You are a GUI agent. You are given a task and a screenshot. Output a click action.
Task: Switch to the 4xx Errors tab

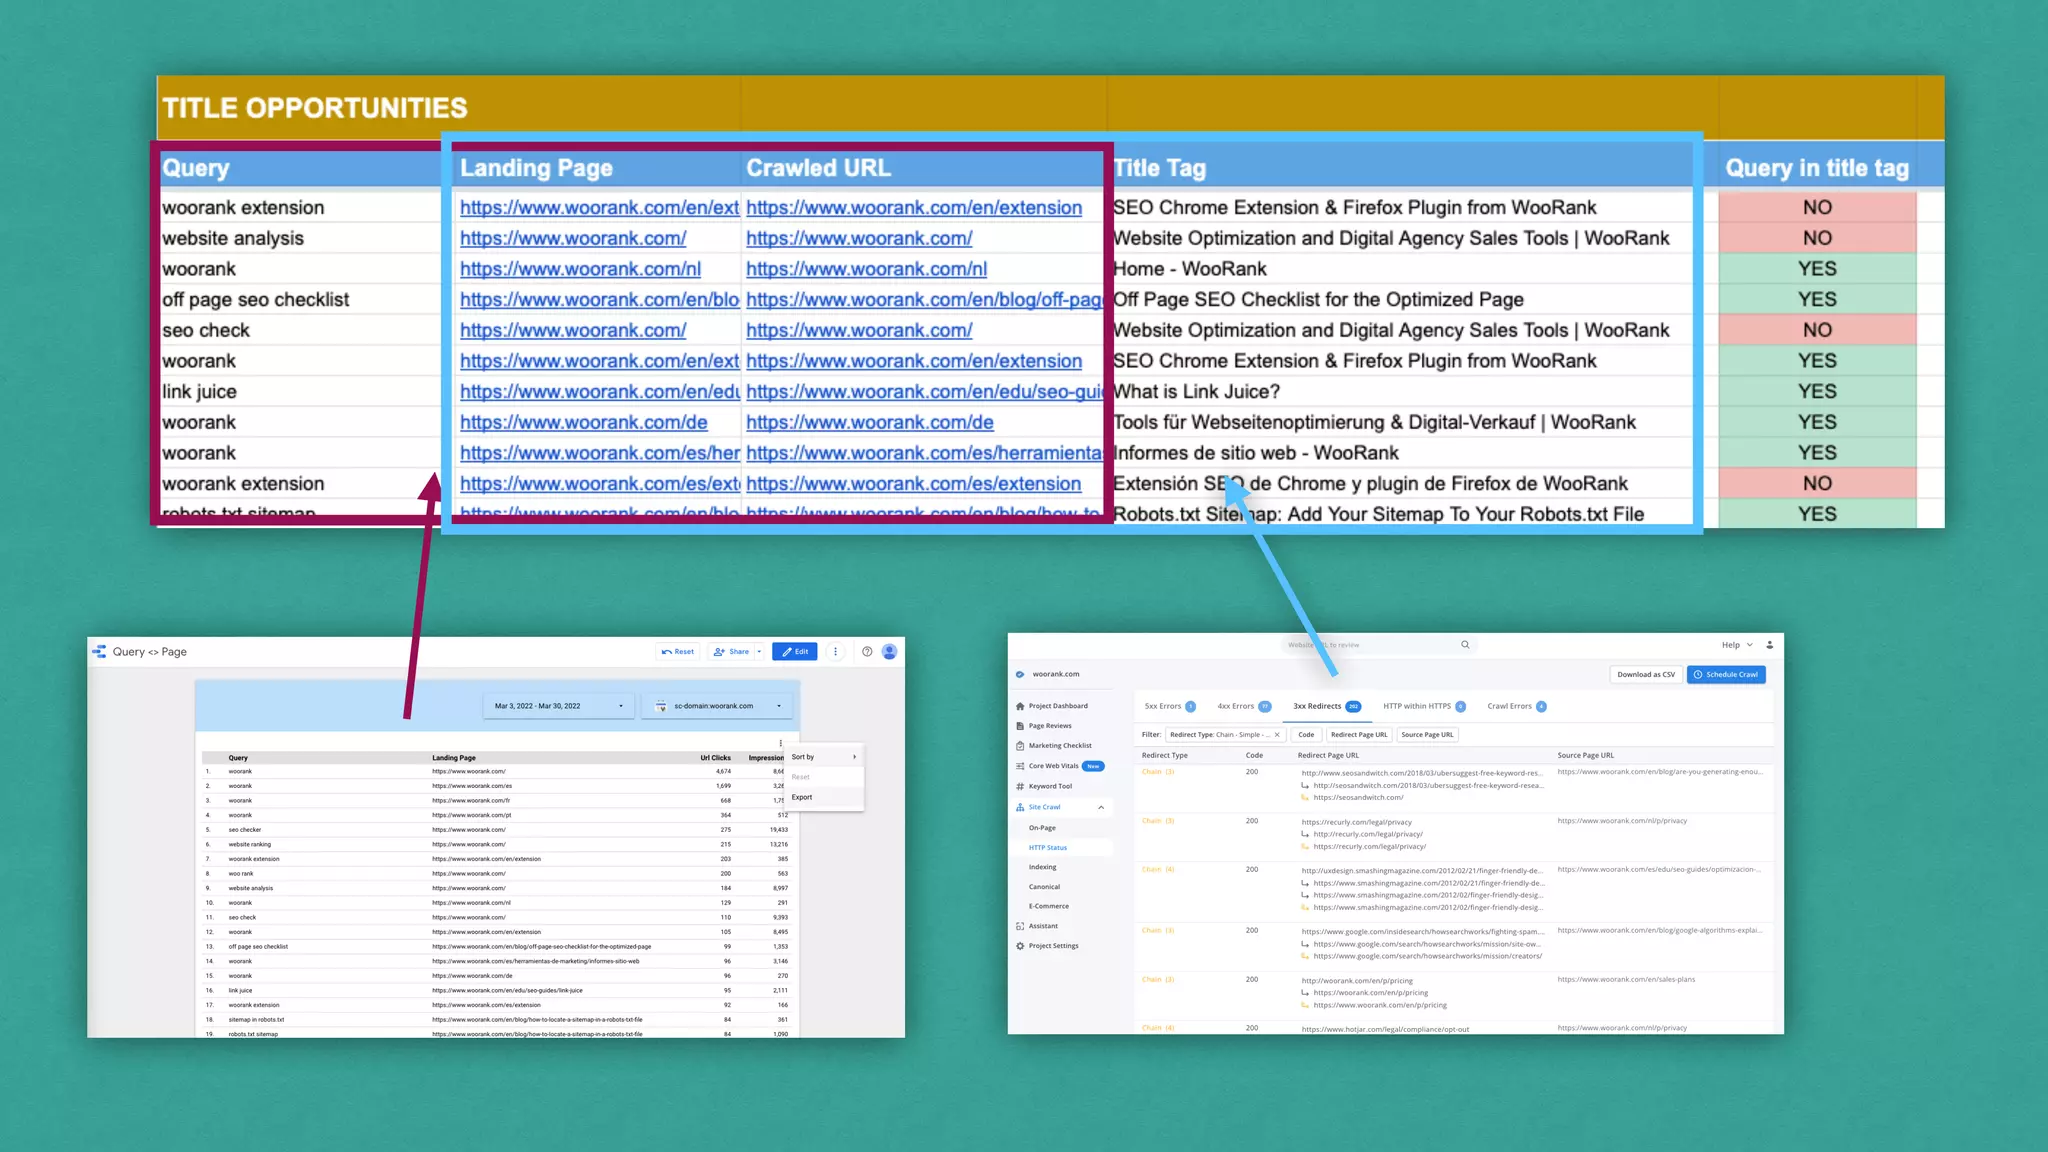click(x=1236, y=706)
